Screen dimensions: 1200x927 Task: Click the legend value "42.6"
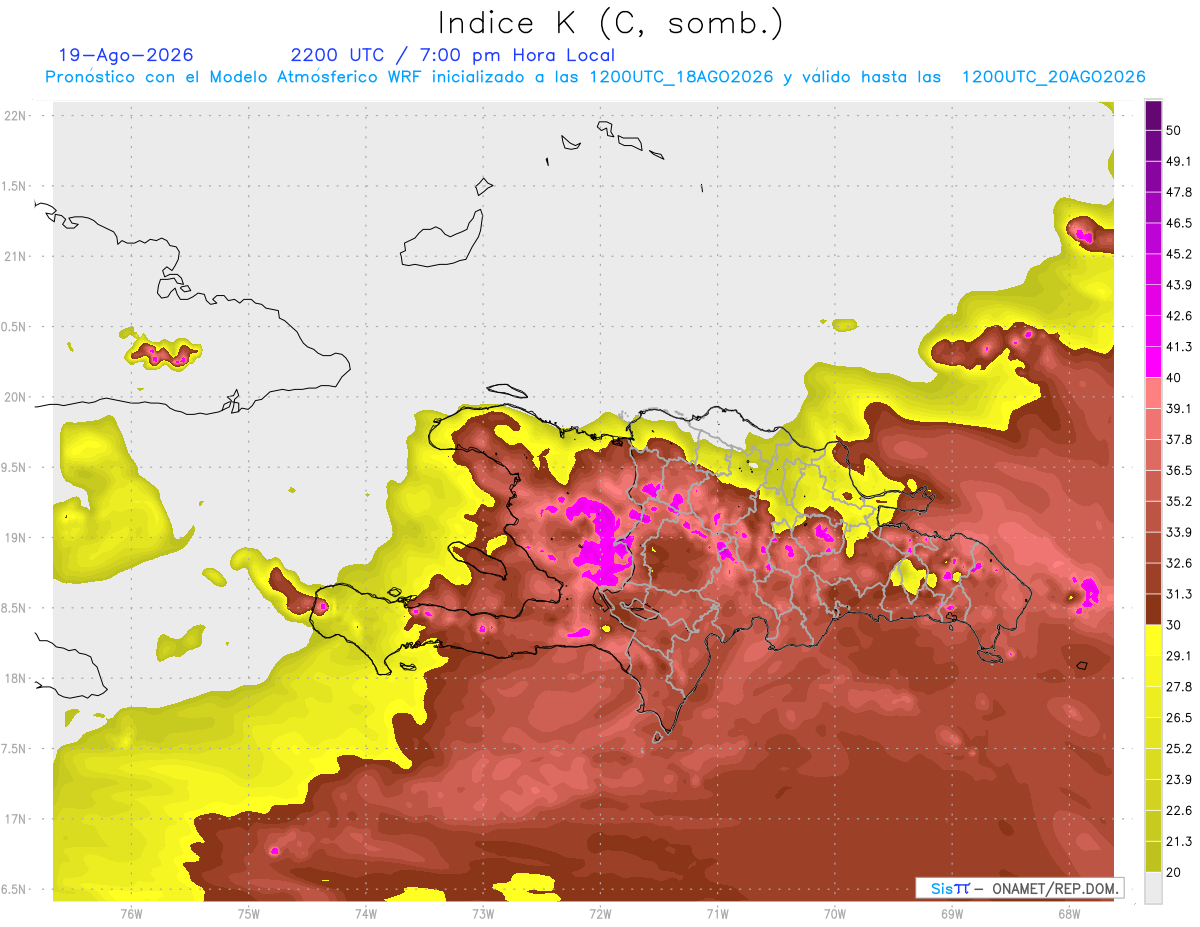[x=1178, y=316]
